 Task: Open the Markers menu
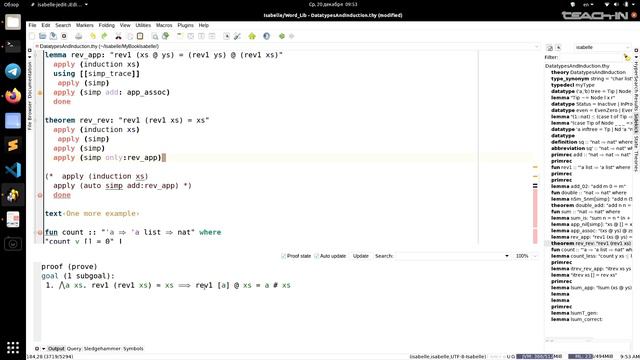pos(84,25)
